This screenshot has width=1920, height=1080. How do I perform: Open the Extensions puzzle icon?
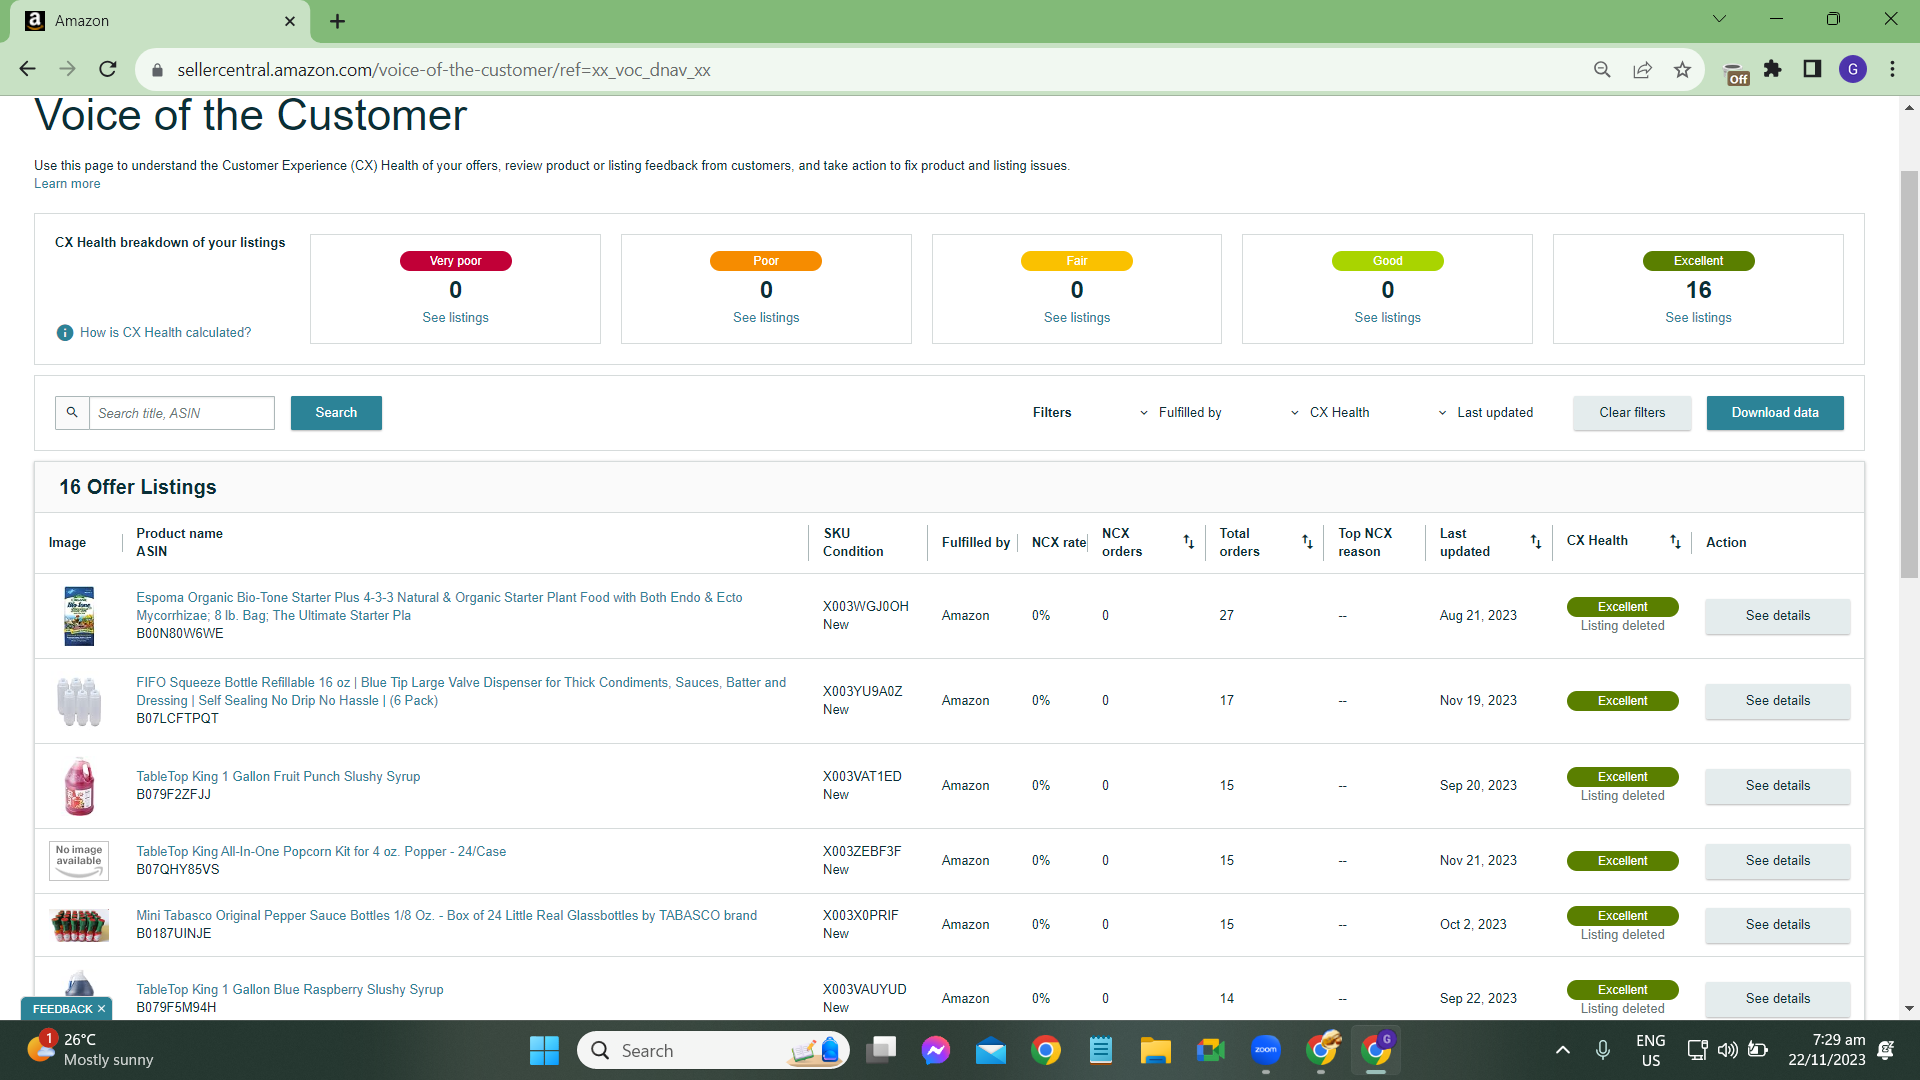click(1772, 69)
